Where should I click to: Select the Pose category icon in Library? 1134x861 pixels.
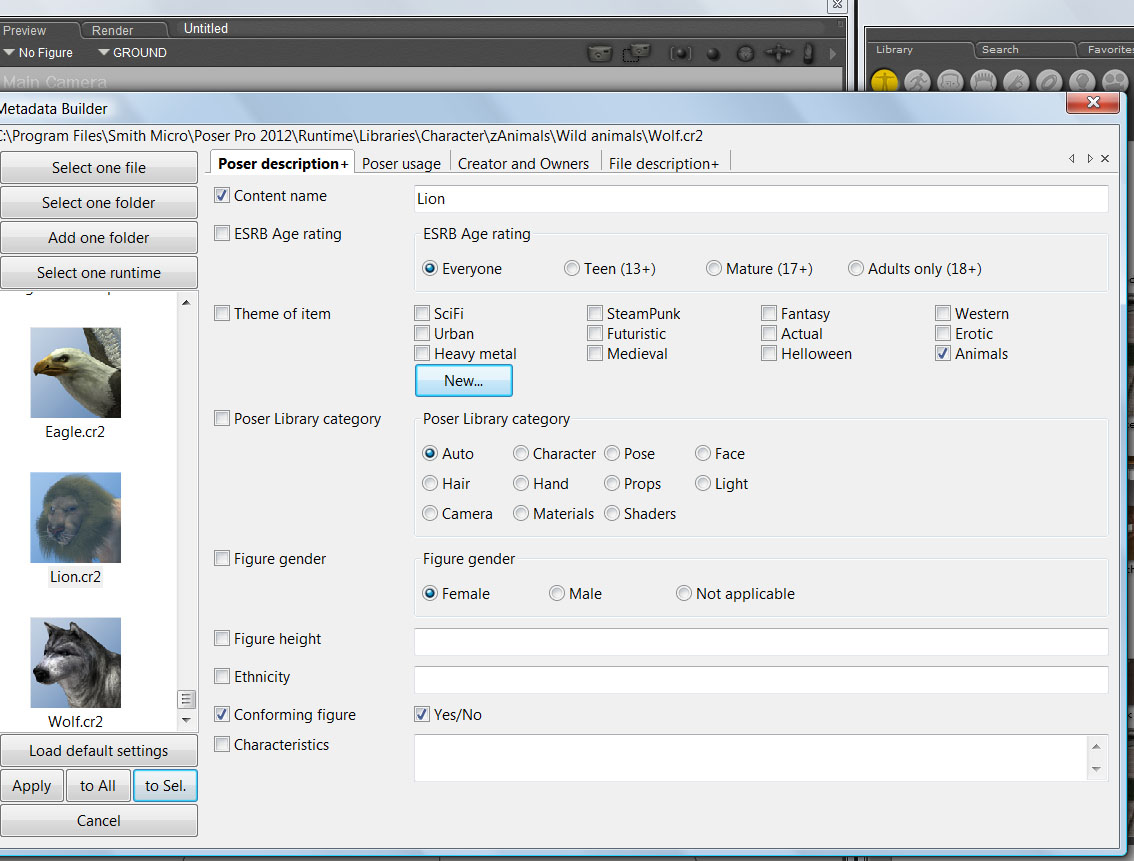(918, 82)
